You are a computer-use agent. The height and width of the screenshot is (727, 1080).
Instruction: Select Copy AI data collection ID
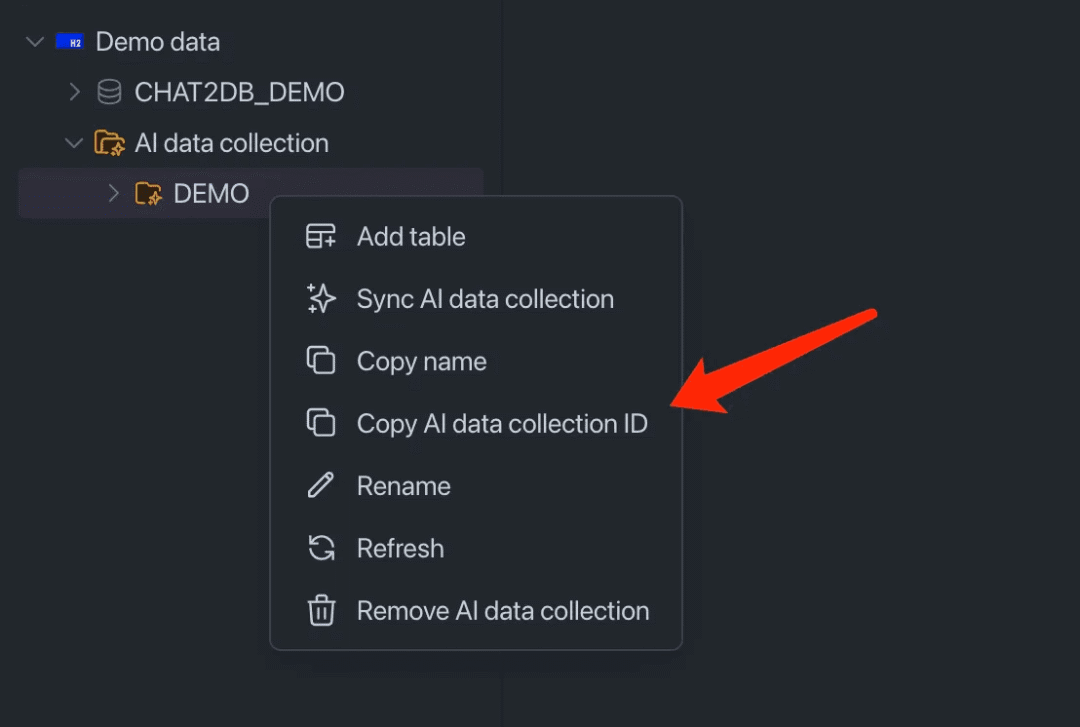point(502,424)
